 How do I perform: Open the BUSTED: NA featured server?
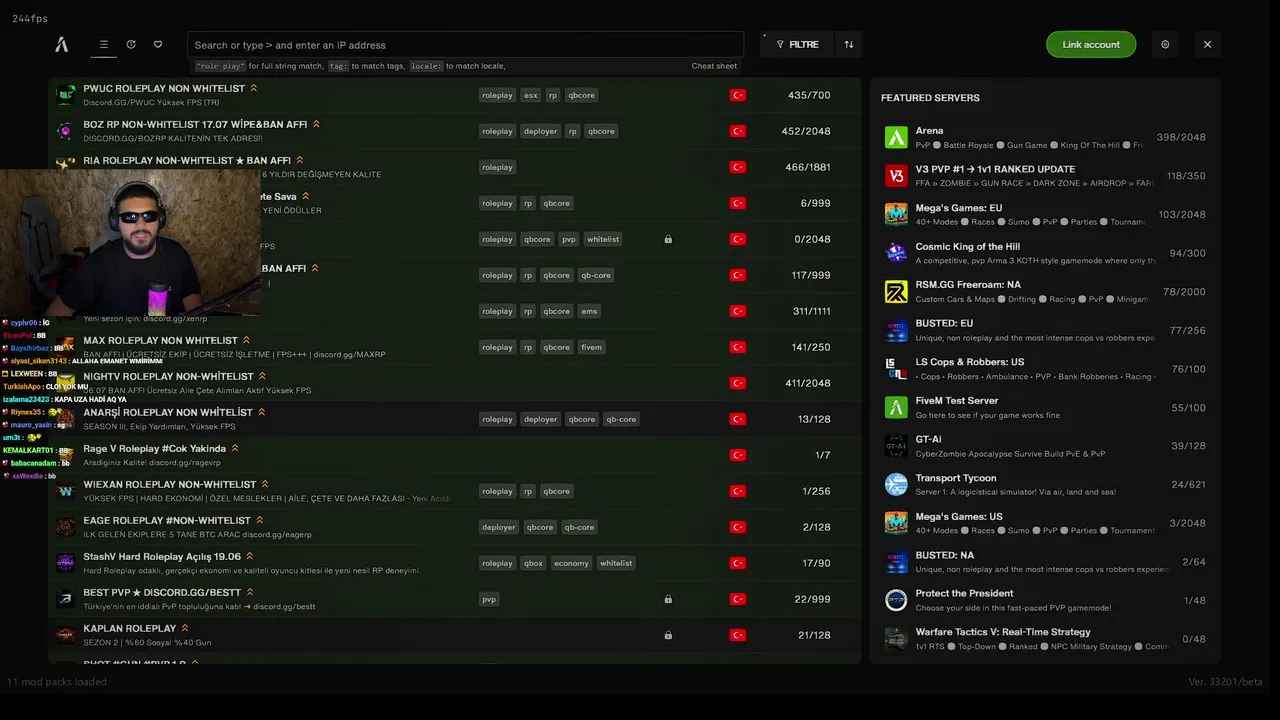pos(1045,561)
